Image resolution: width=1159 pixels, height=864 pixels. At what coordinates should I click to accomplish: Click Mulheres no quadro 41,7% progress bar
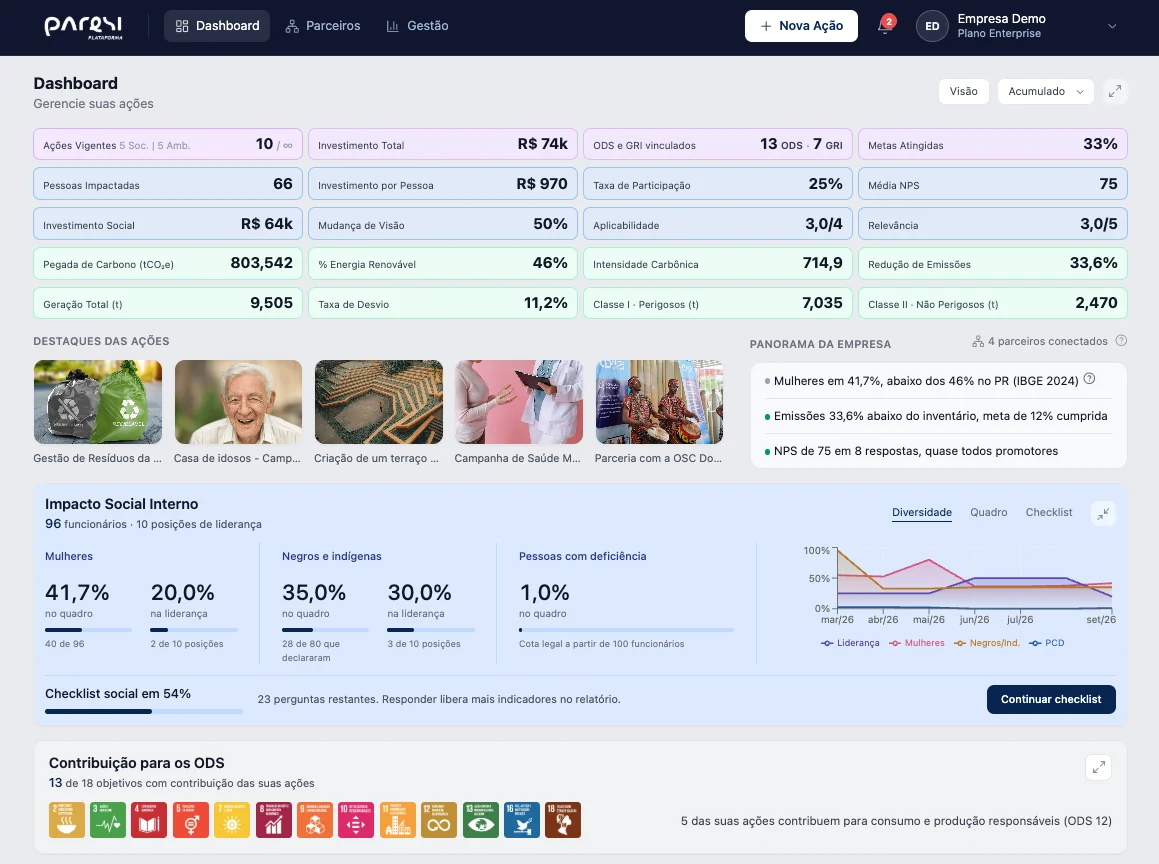click(88, 630)
